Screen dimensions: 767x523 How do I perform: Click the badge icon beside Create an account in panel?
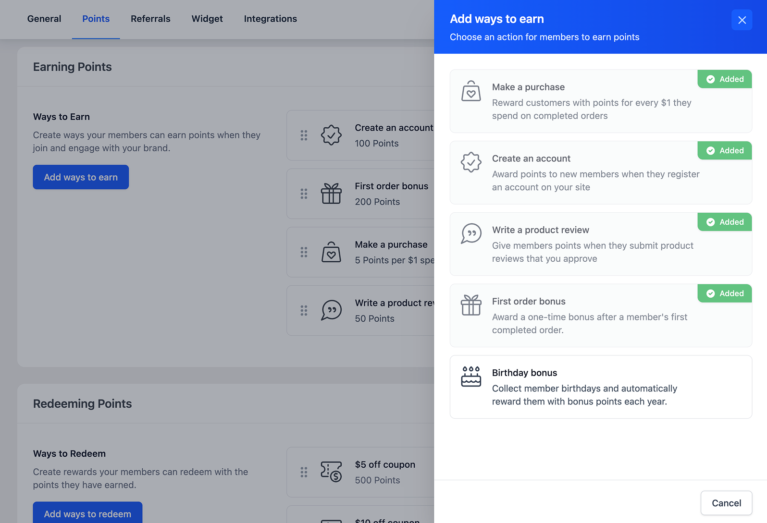tap(471, 162)
